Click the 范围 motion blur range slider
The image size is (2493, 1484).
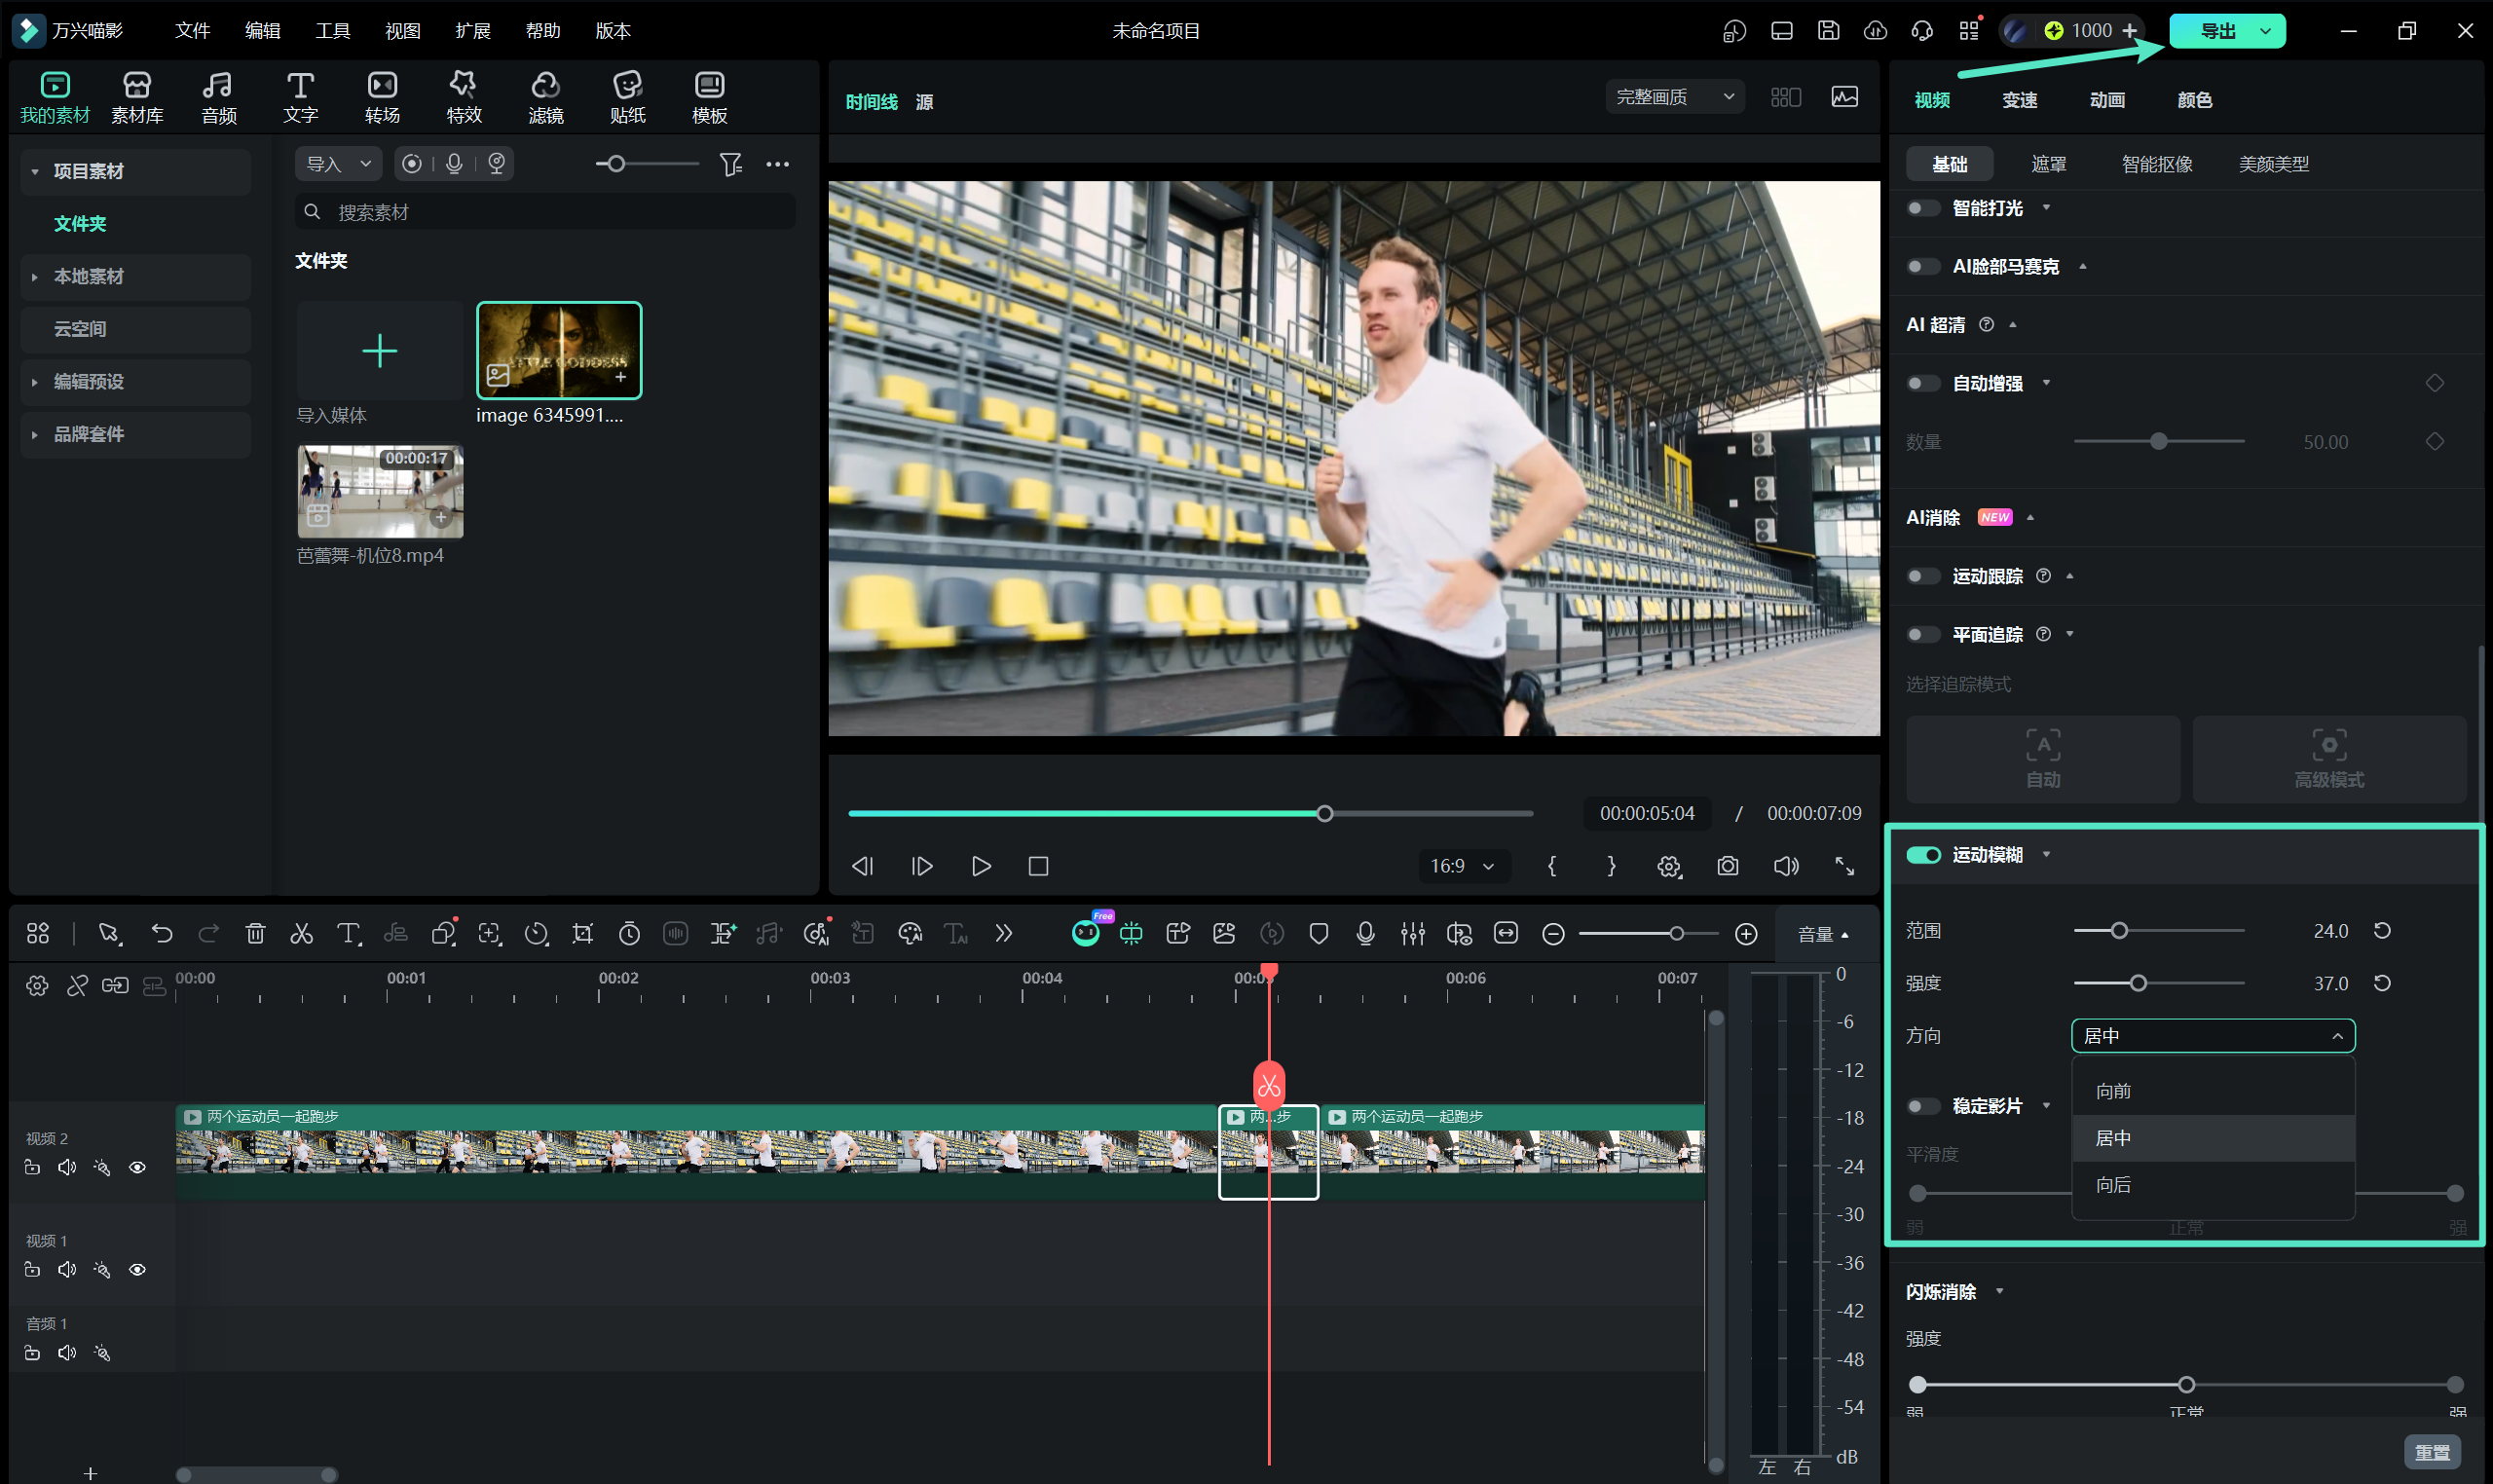(2159, 931)
